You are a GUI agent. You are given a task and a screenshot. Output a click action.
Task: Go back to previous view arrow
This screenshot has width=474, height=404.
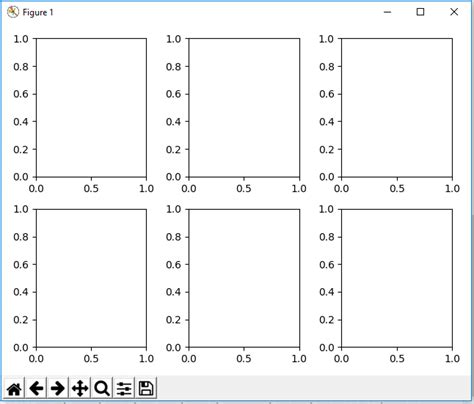[36, 388]
